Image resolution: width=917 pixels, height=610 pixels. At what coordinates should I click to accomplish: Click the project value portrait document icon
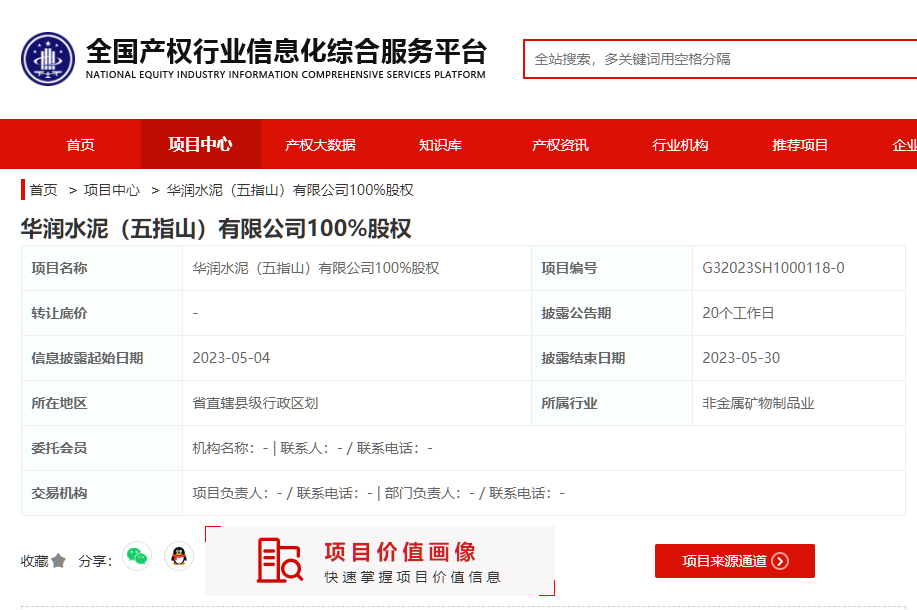point(280,560)
